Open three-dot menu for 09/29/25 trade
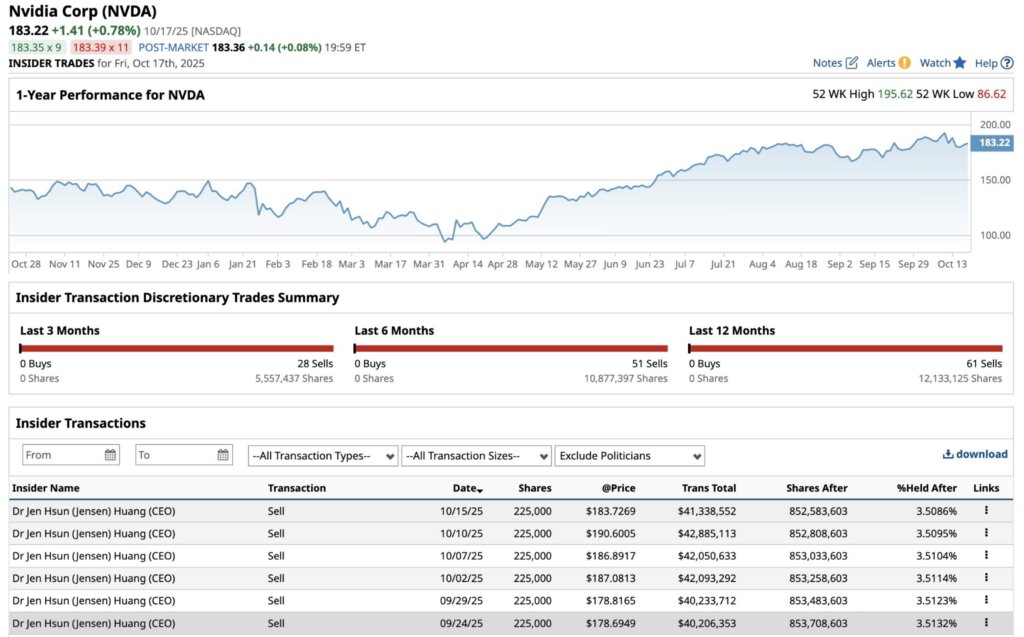The image size is (1024, 637). pyautogui.click(x=986, y=600)
